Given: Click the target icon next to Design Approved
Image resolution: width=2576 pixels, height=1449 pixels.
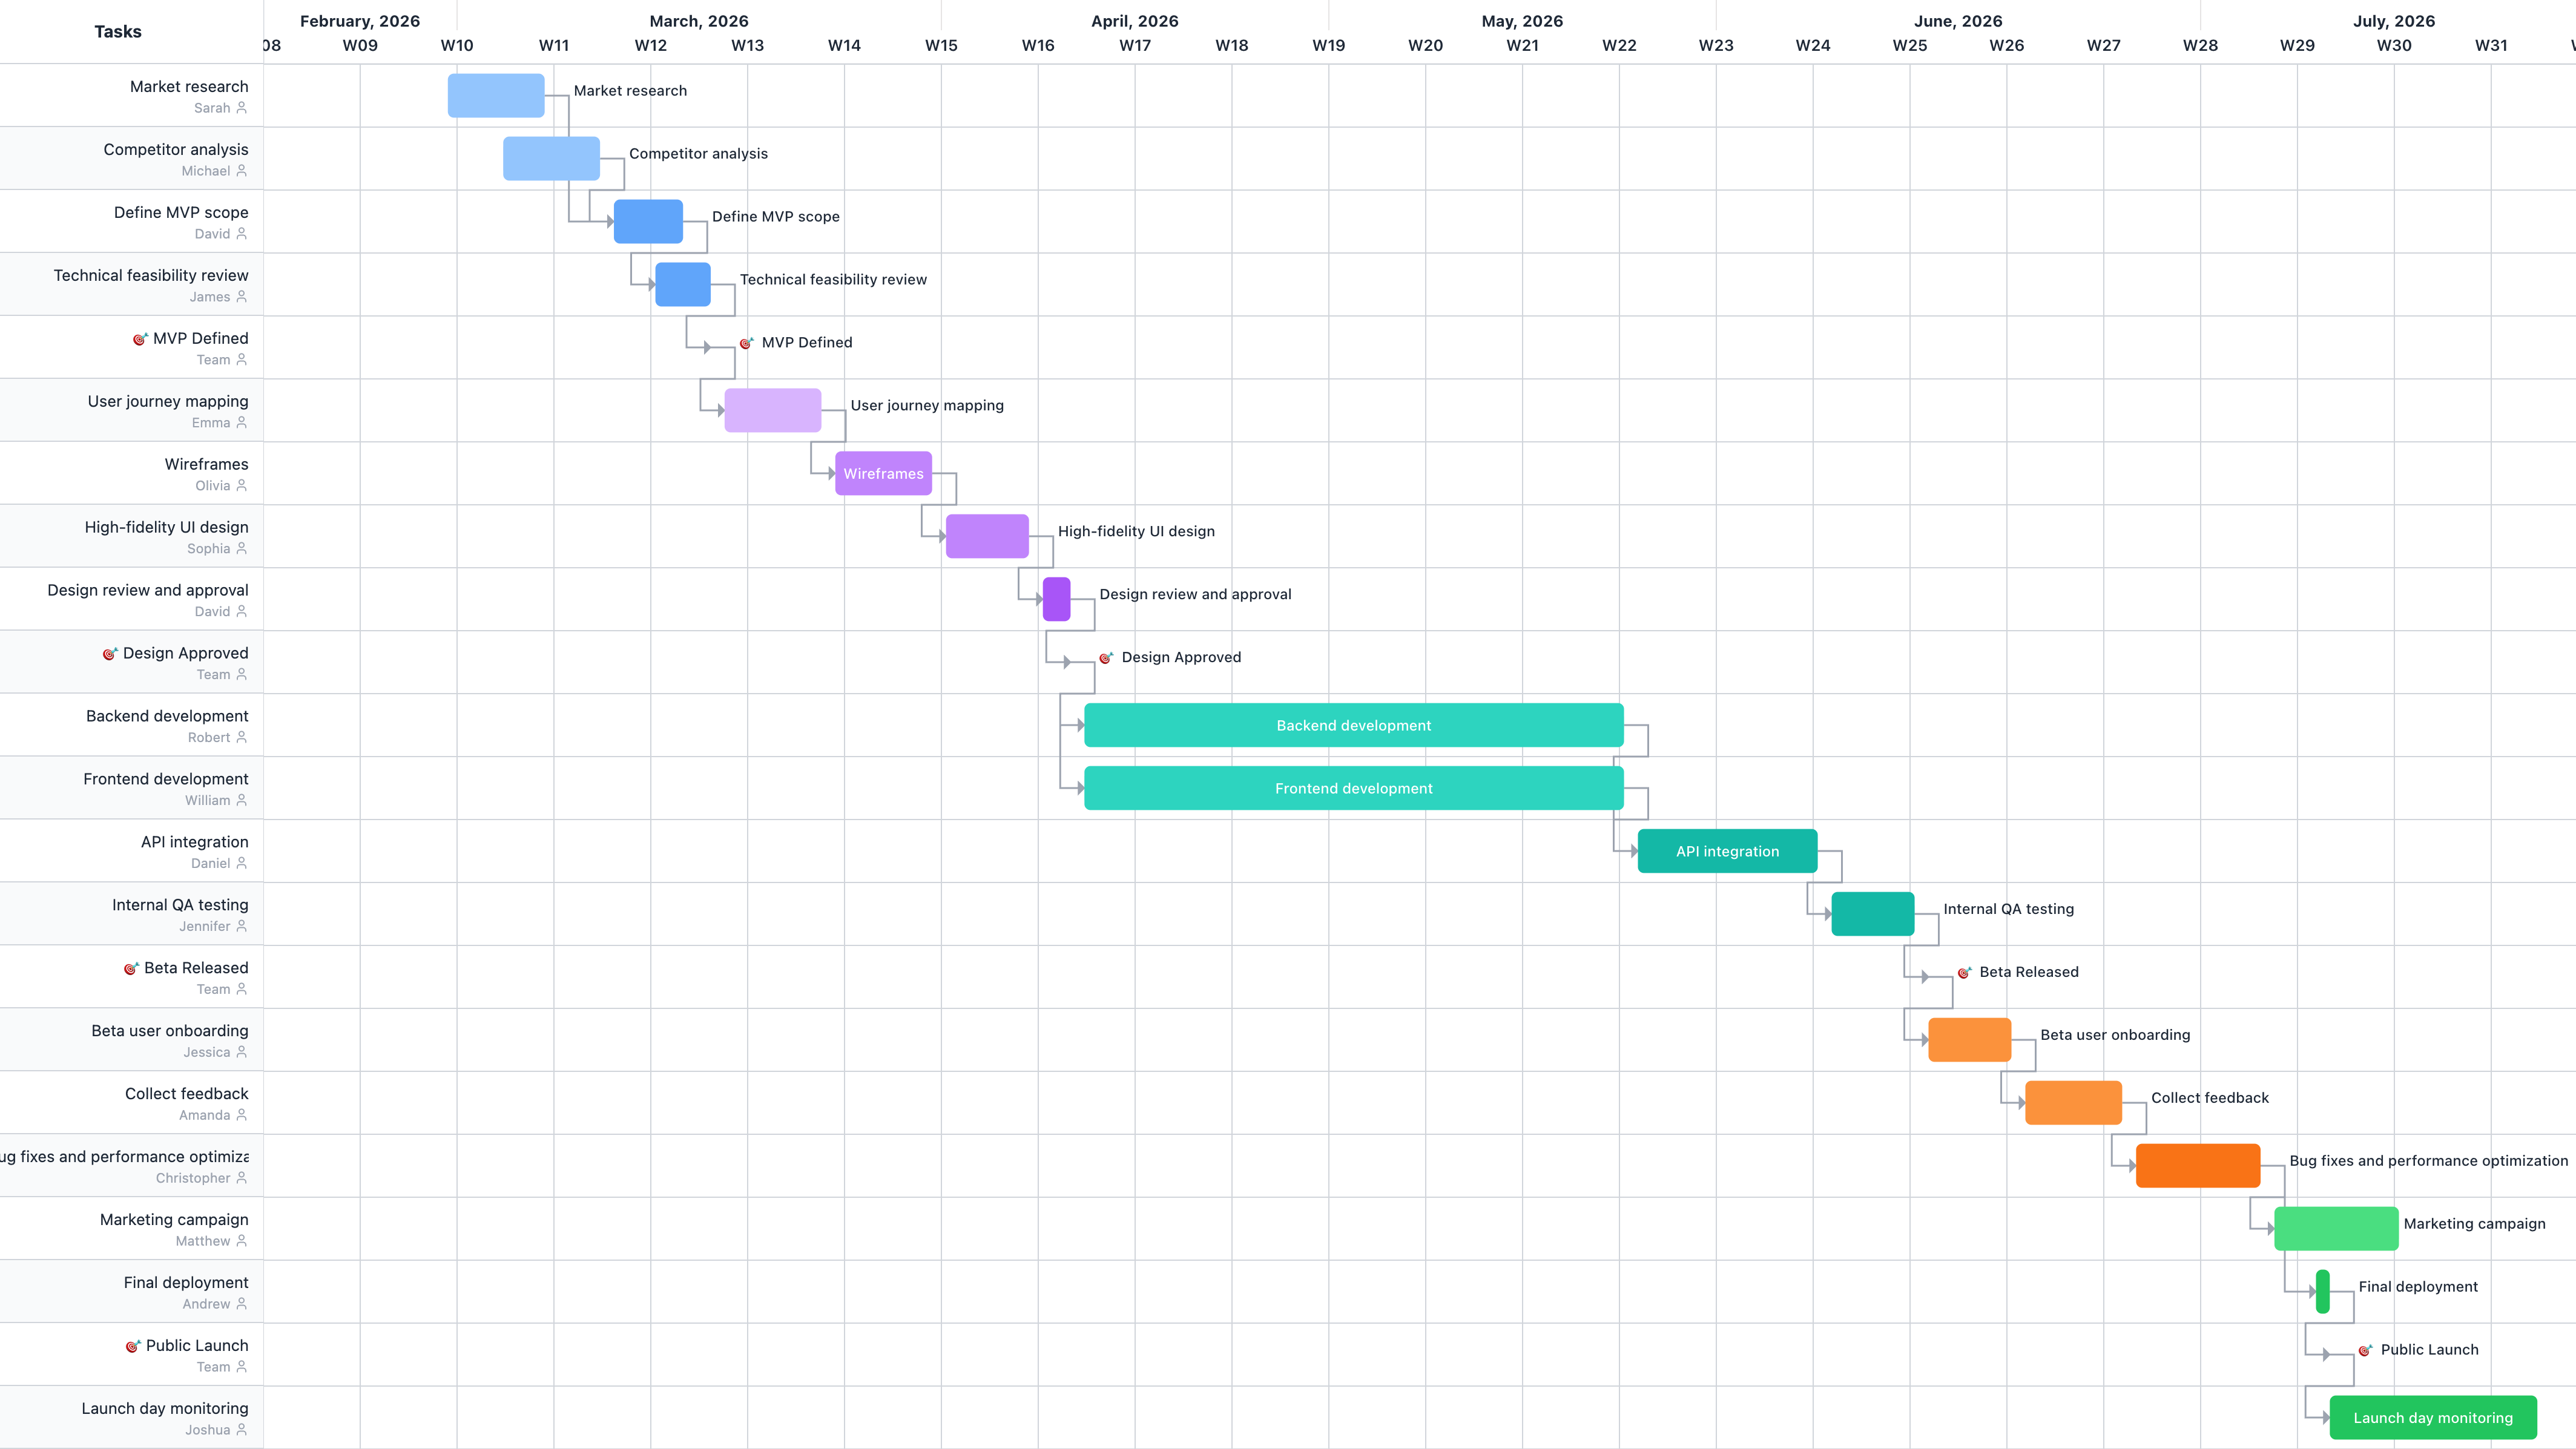Looking at the screenshot, I should pyautogui.click(x=110, y=653).
